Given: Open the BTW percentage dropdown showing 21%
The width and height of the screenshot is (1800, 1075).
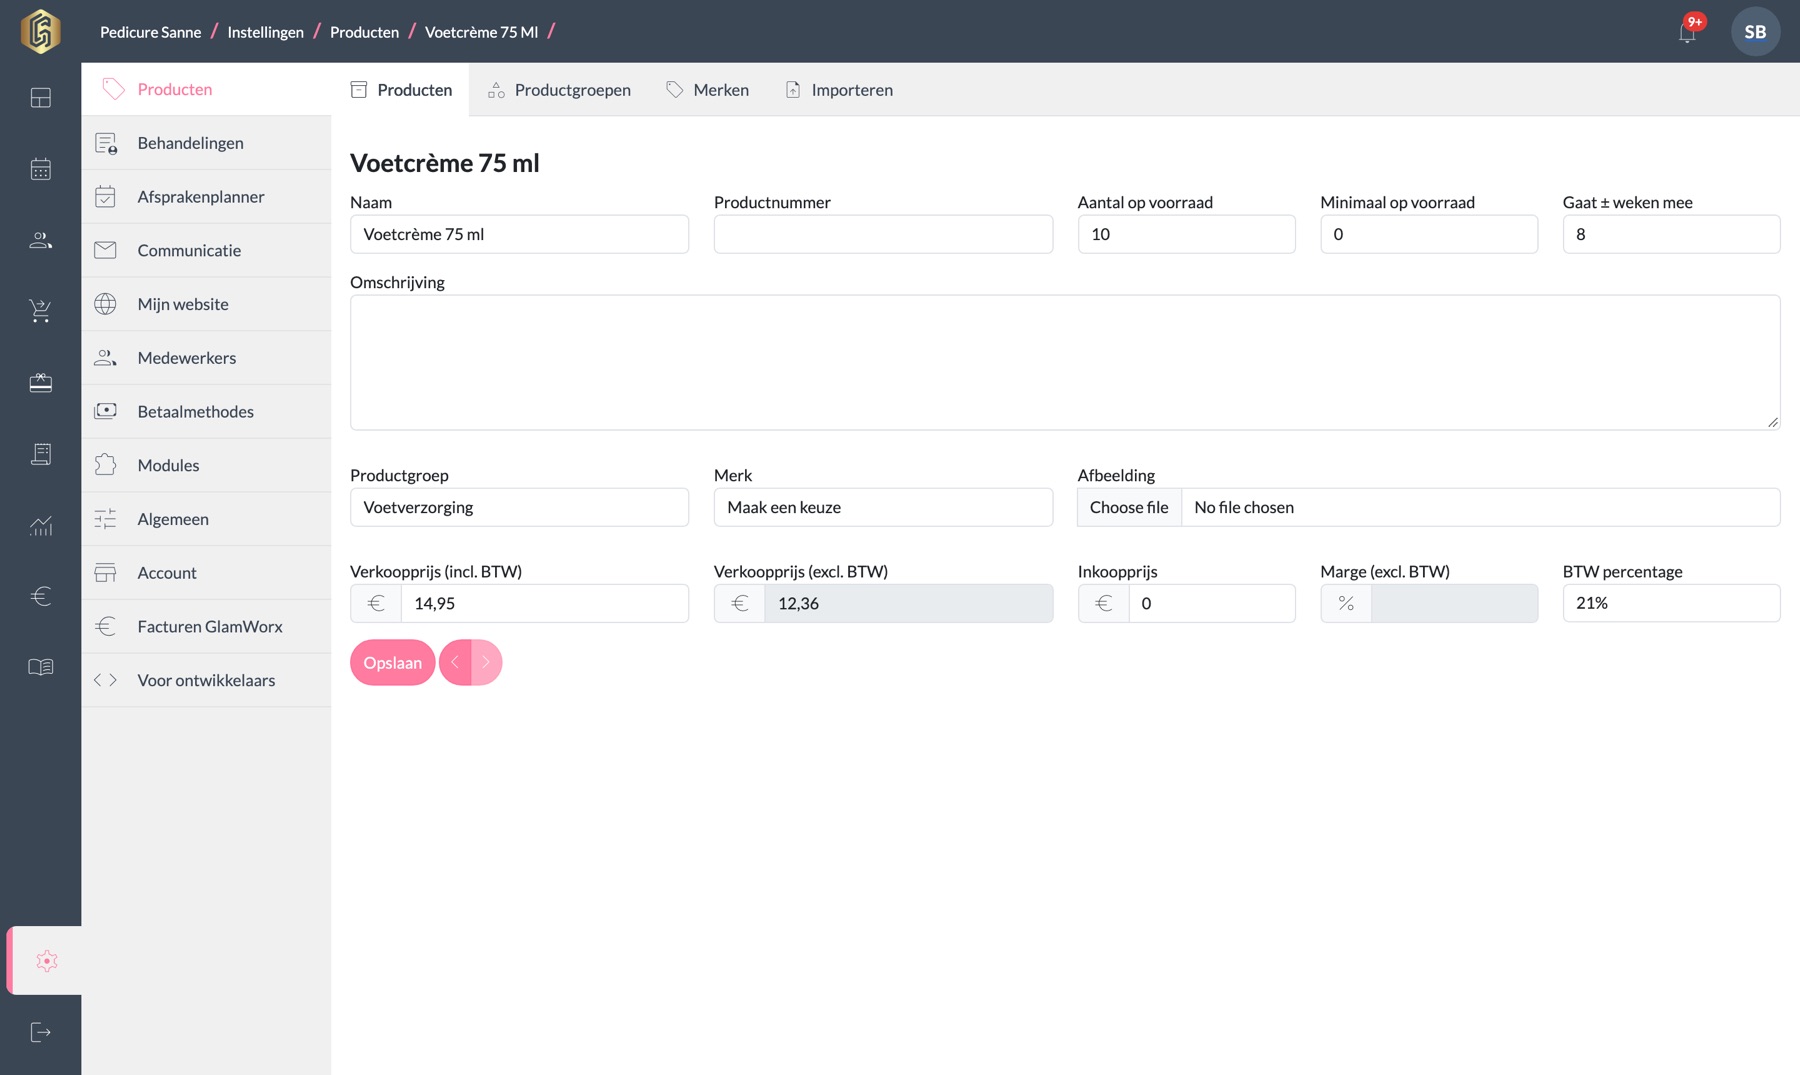Looking at the screenshot, I should 1671,603.
